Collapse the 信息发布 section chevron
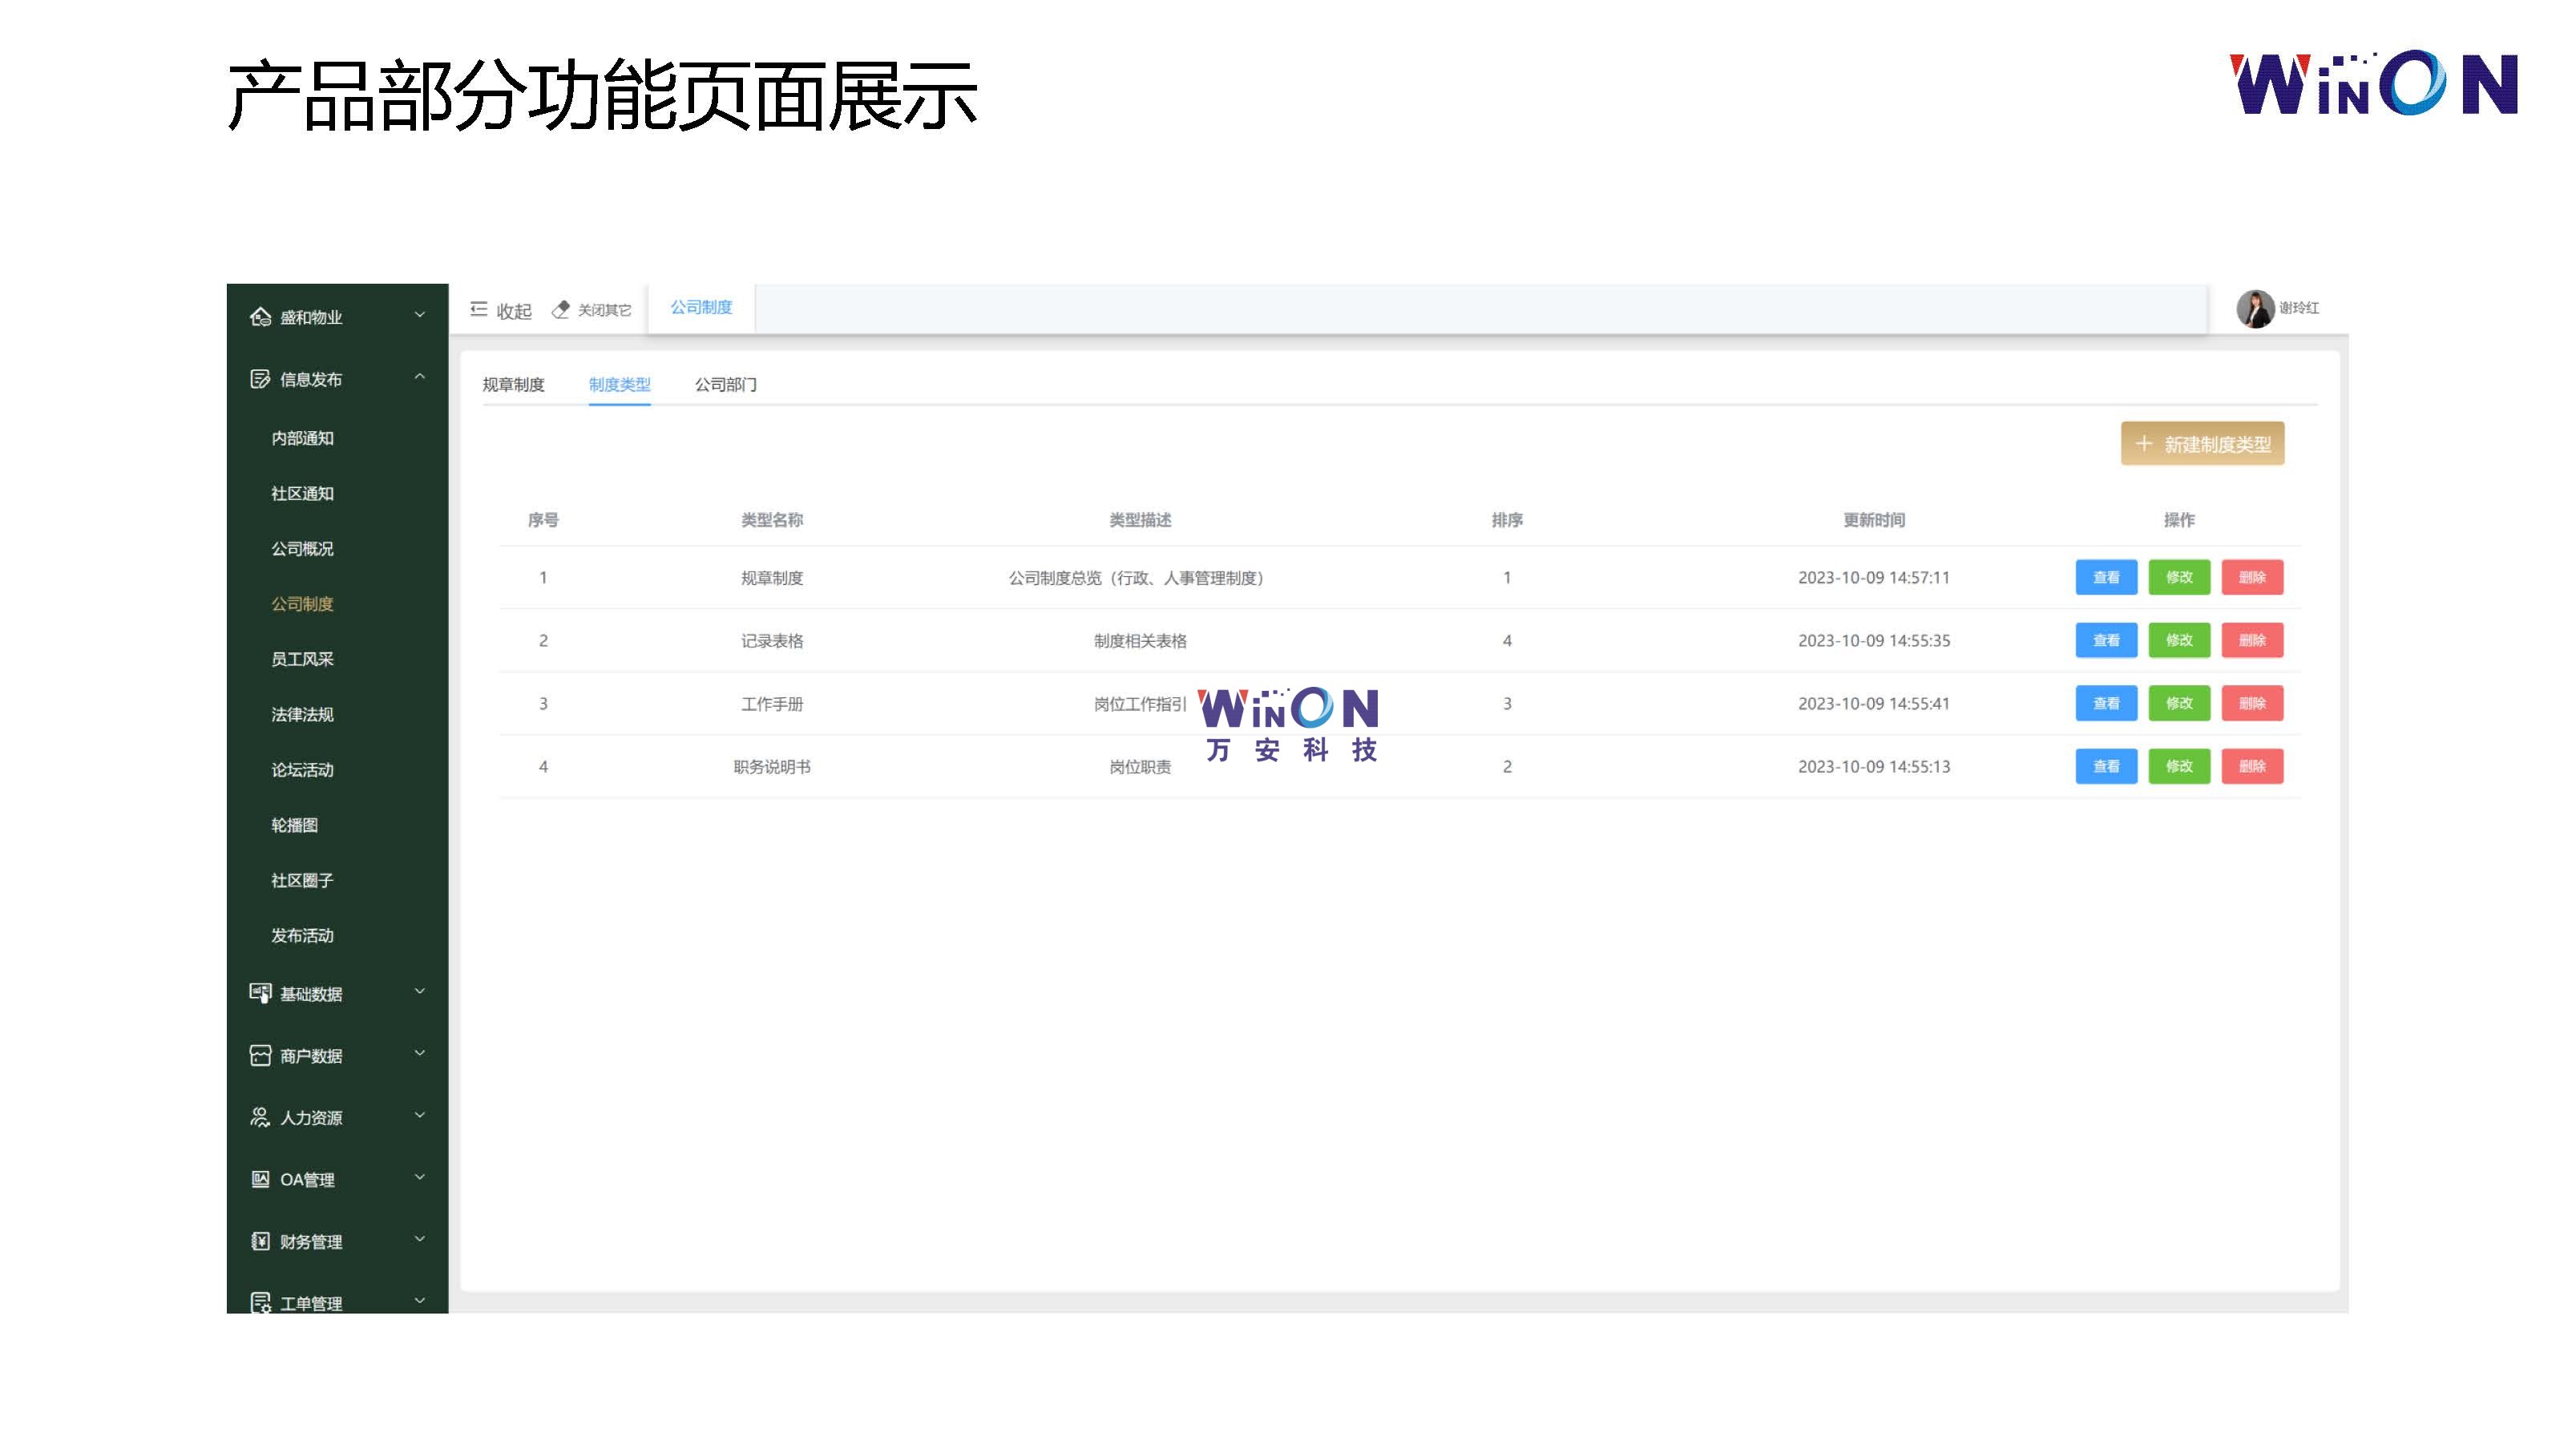2576x1449 pixels. [420, 377]
